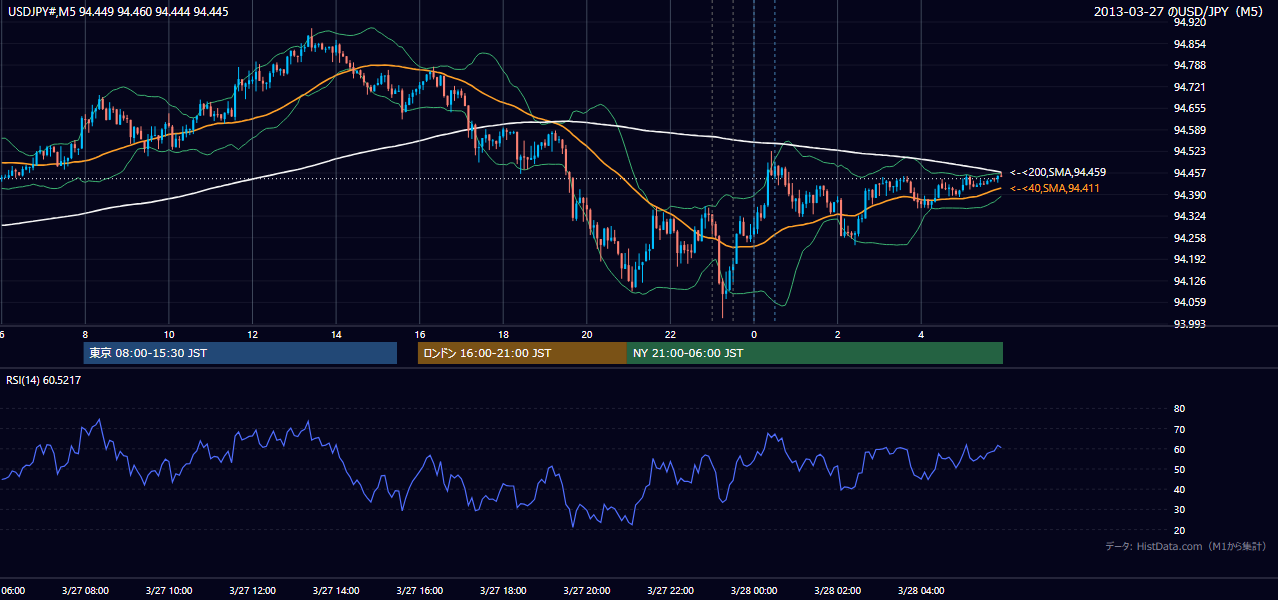Click the 40 SMA 94.411 line label

[x=1054, y=188]
